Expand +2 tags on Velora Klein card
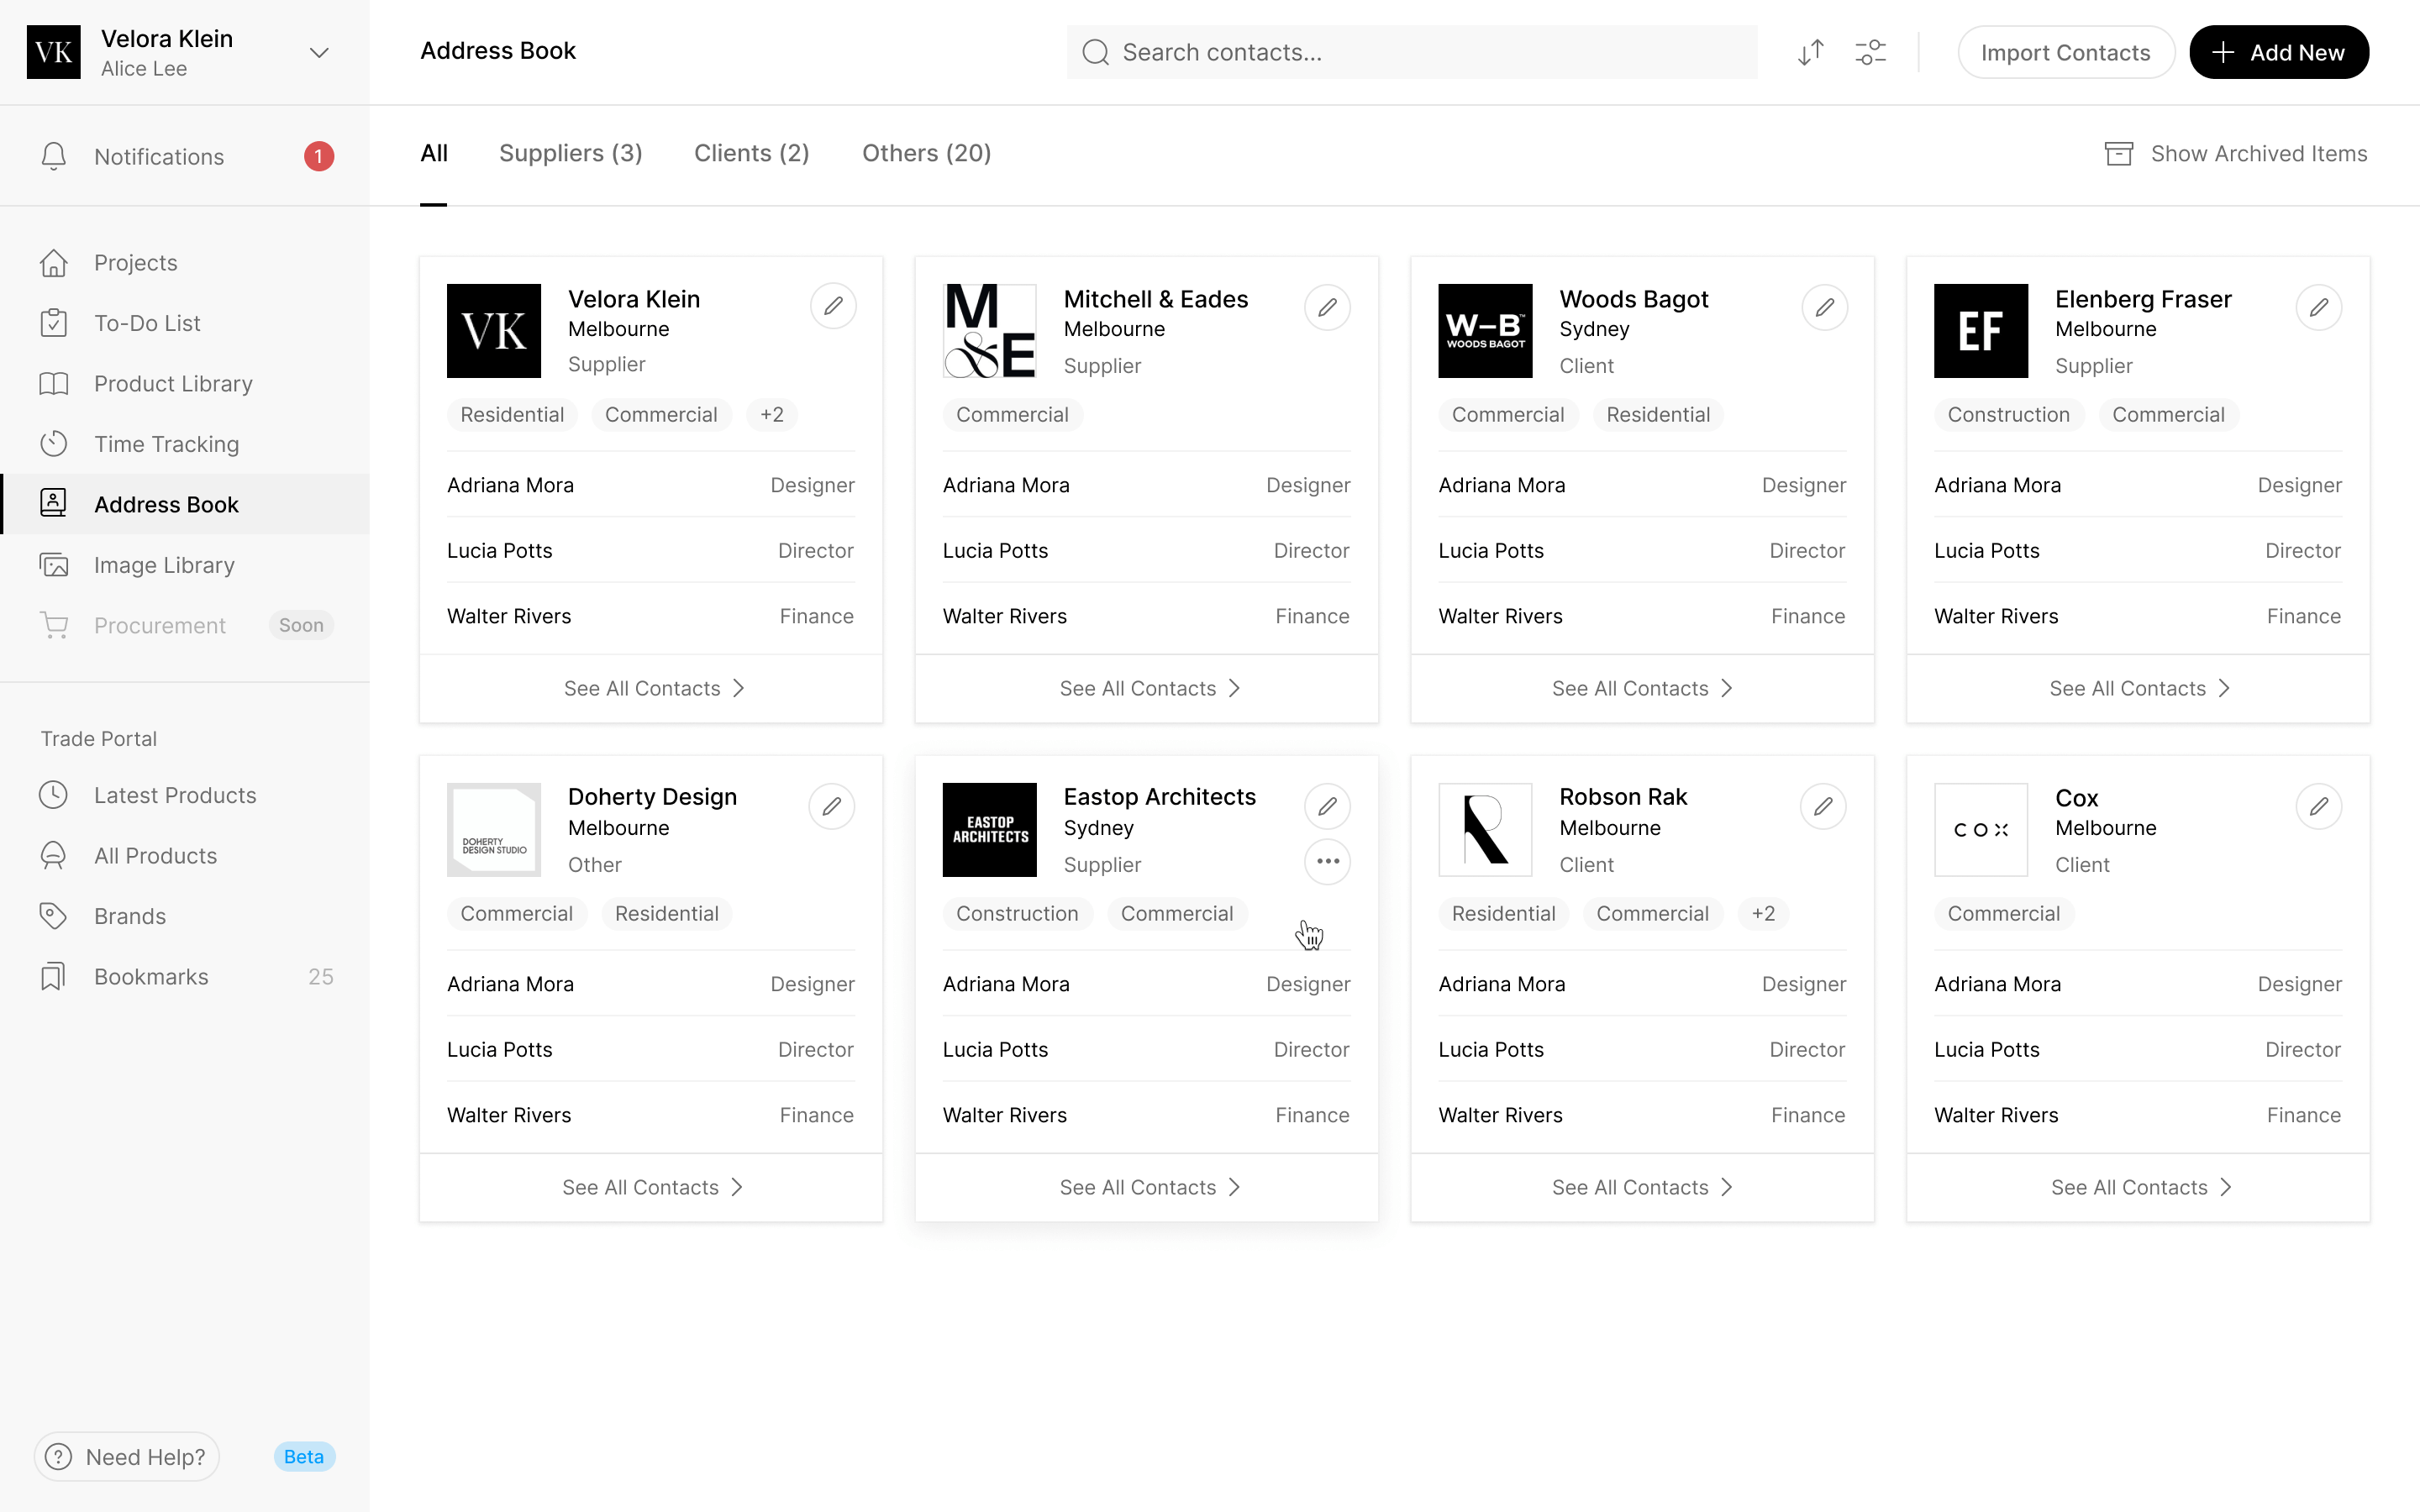This screenshot has height=1512, width=2420. click(x=771, y=415)
